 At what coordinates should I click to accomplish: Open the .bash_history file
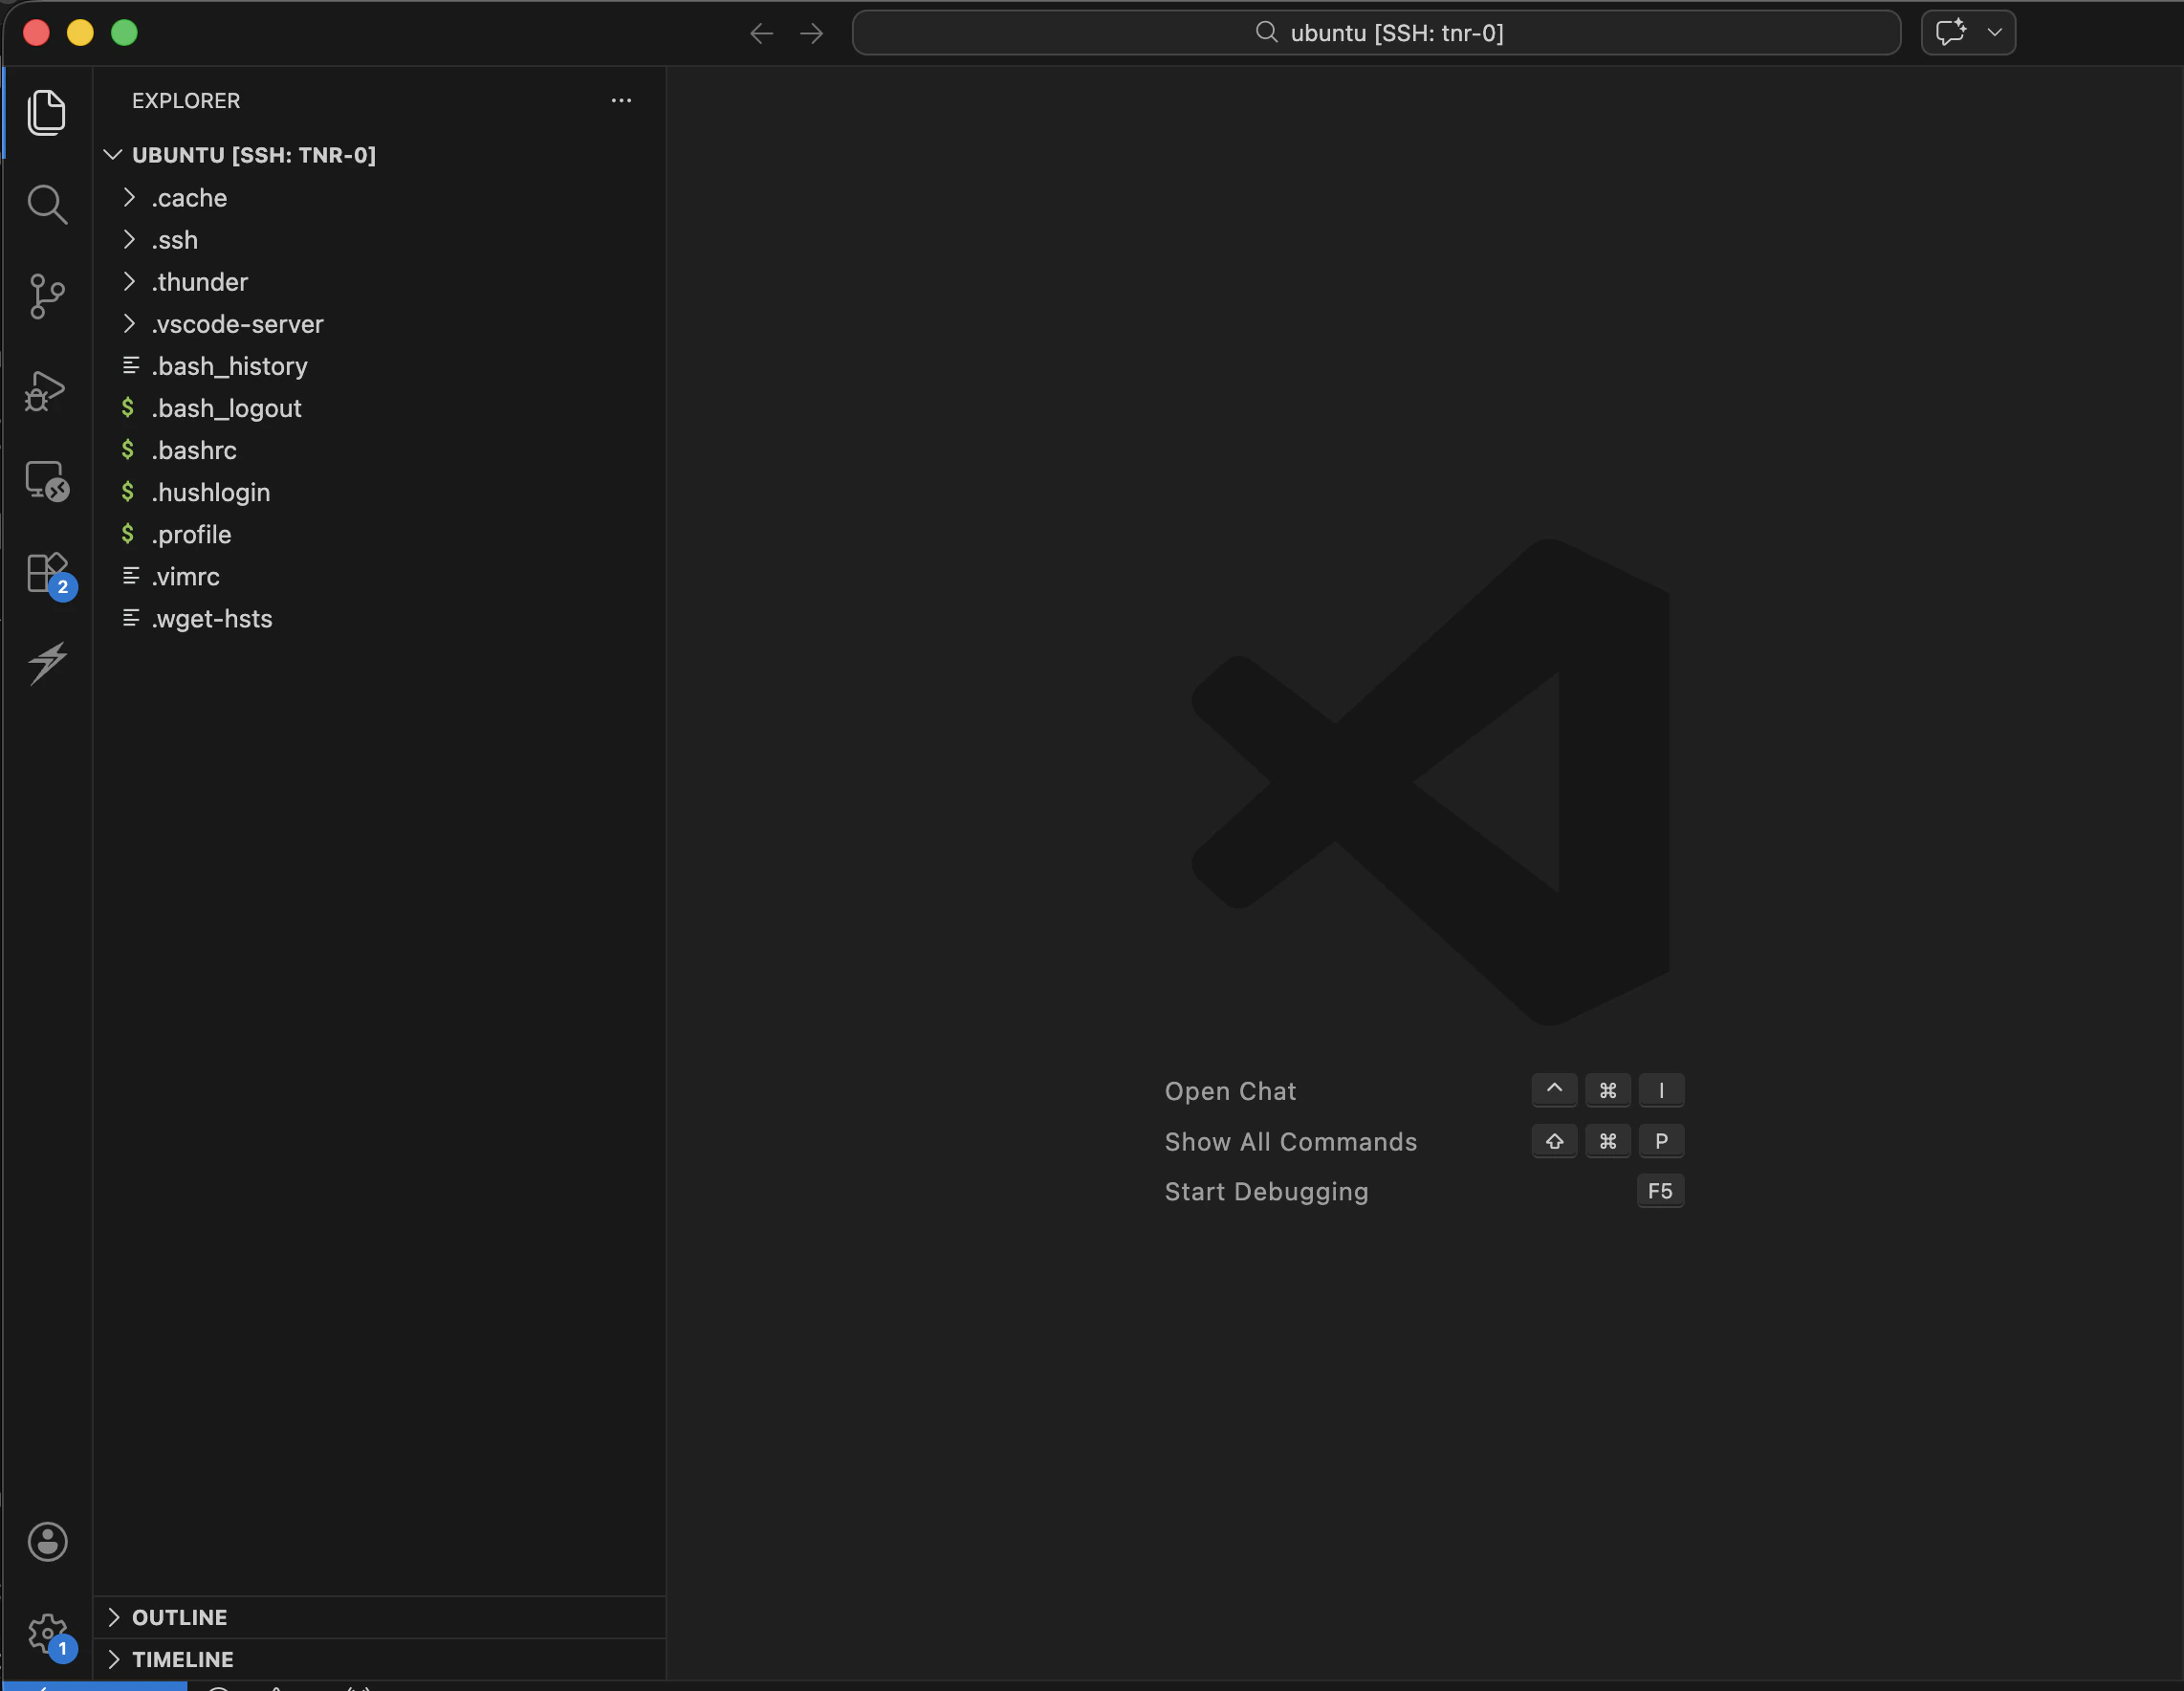[x=380, y=366]
